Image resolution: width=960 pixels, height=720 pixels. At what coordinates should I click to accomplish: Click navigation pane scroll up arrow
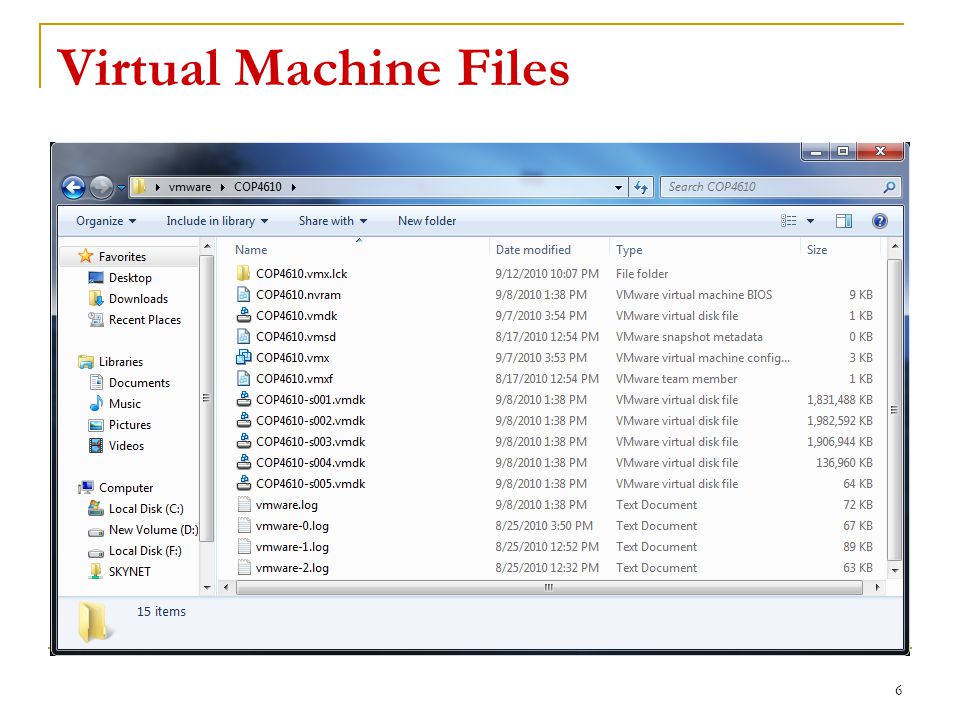click(x=207, y=246)
